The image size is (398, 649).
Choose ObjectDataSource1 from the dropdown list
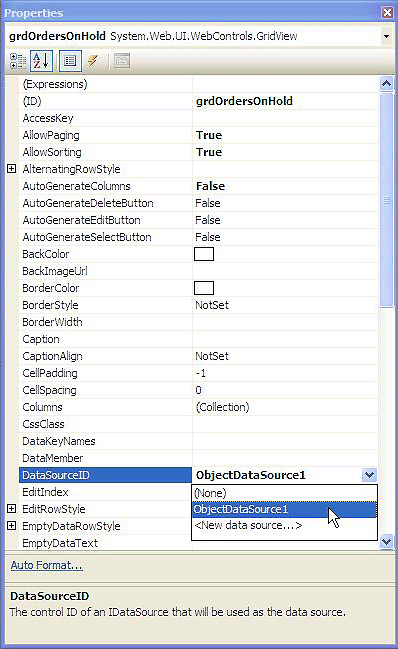click(284, 509)
